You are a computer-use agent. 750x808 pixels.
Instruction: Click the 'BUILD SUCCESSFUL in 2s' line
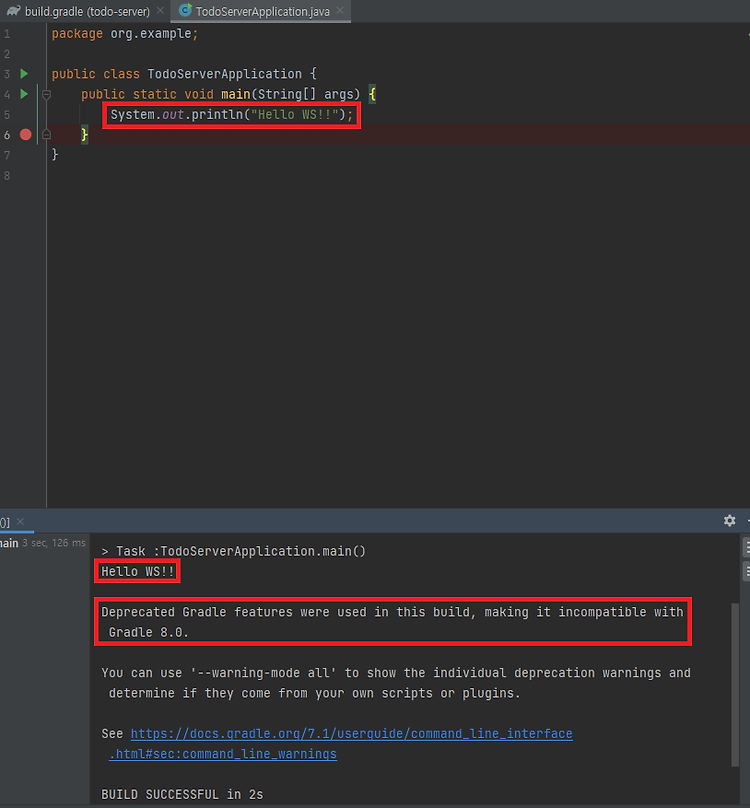pos(182,794)
